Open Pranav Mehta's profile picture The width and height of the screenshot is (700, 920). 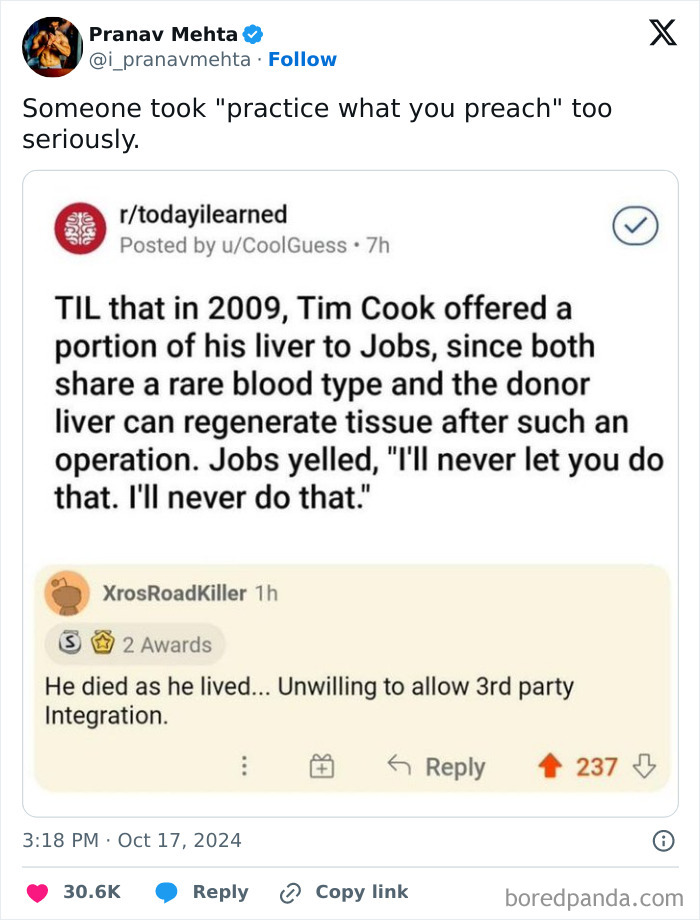[x=52, y=46]
